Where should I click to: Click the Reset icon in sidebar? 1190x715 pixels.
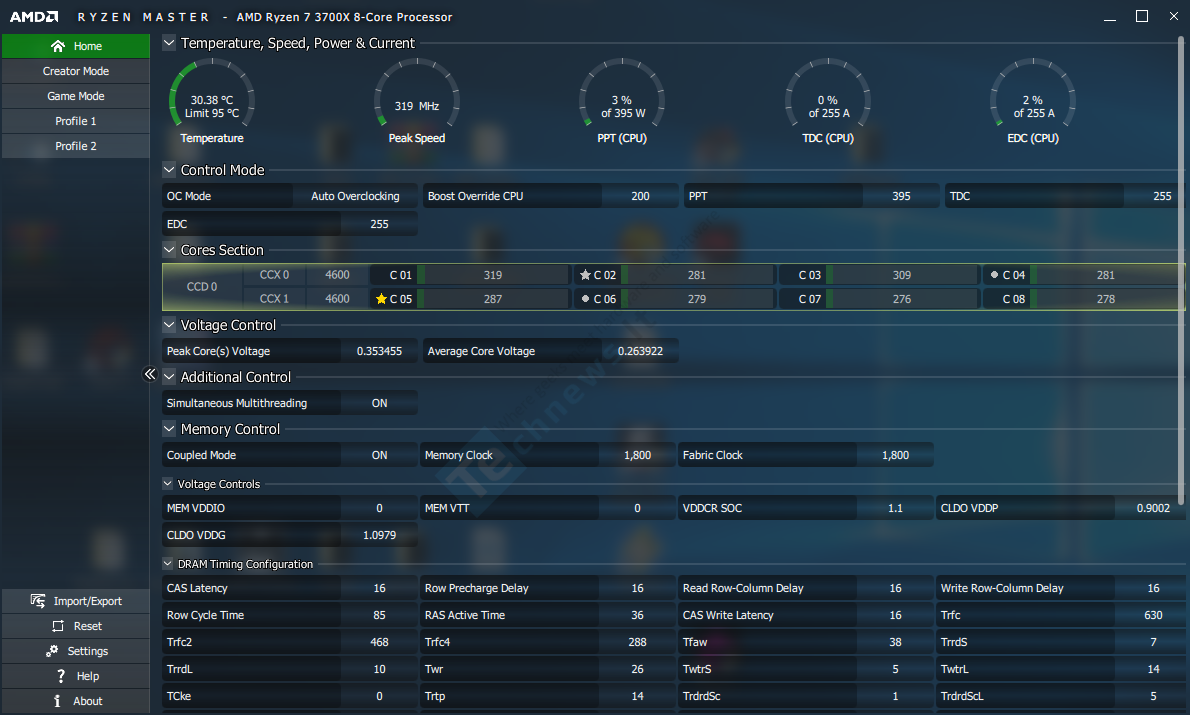(58, 626)
